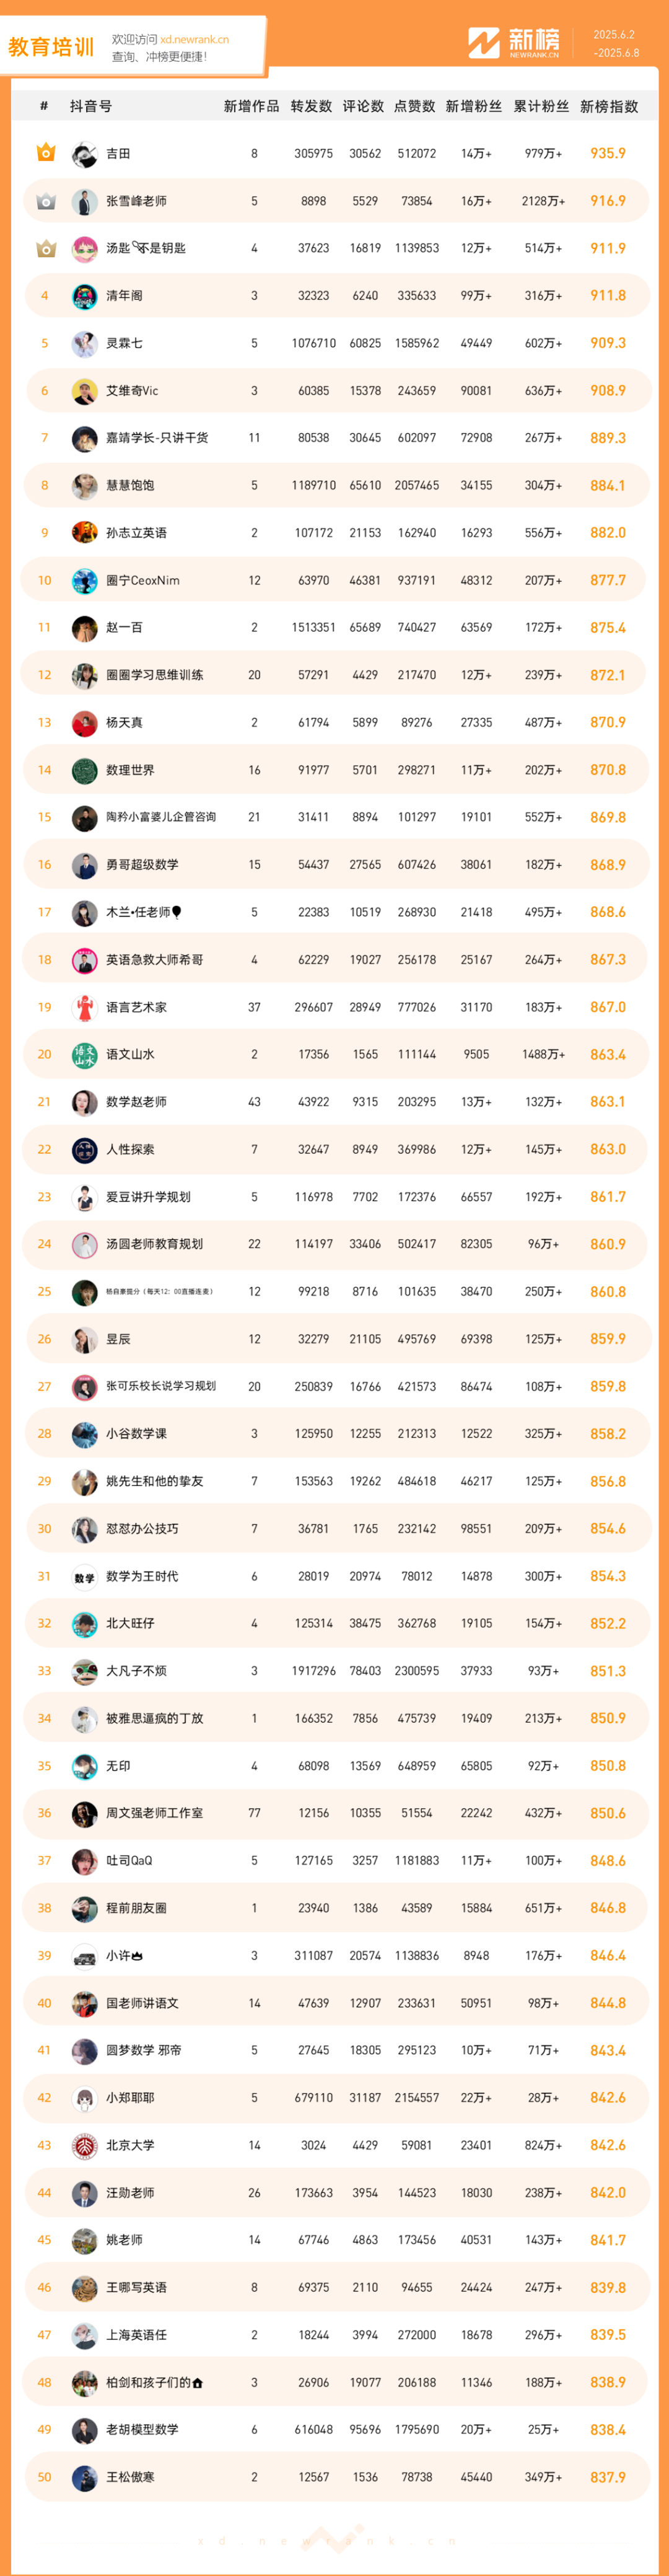
Task: Click 数学为王时代's text avatar
Action: [84, 1576]
